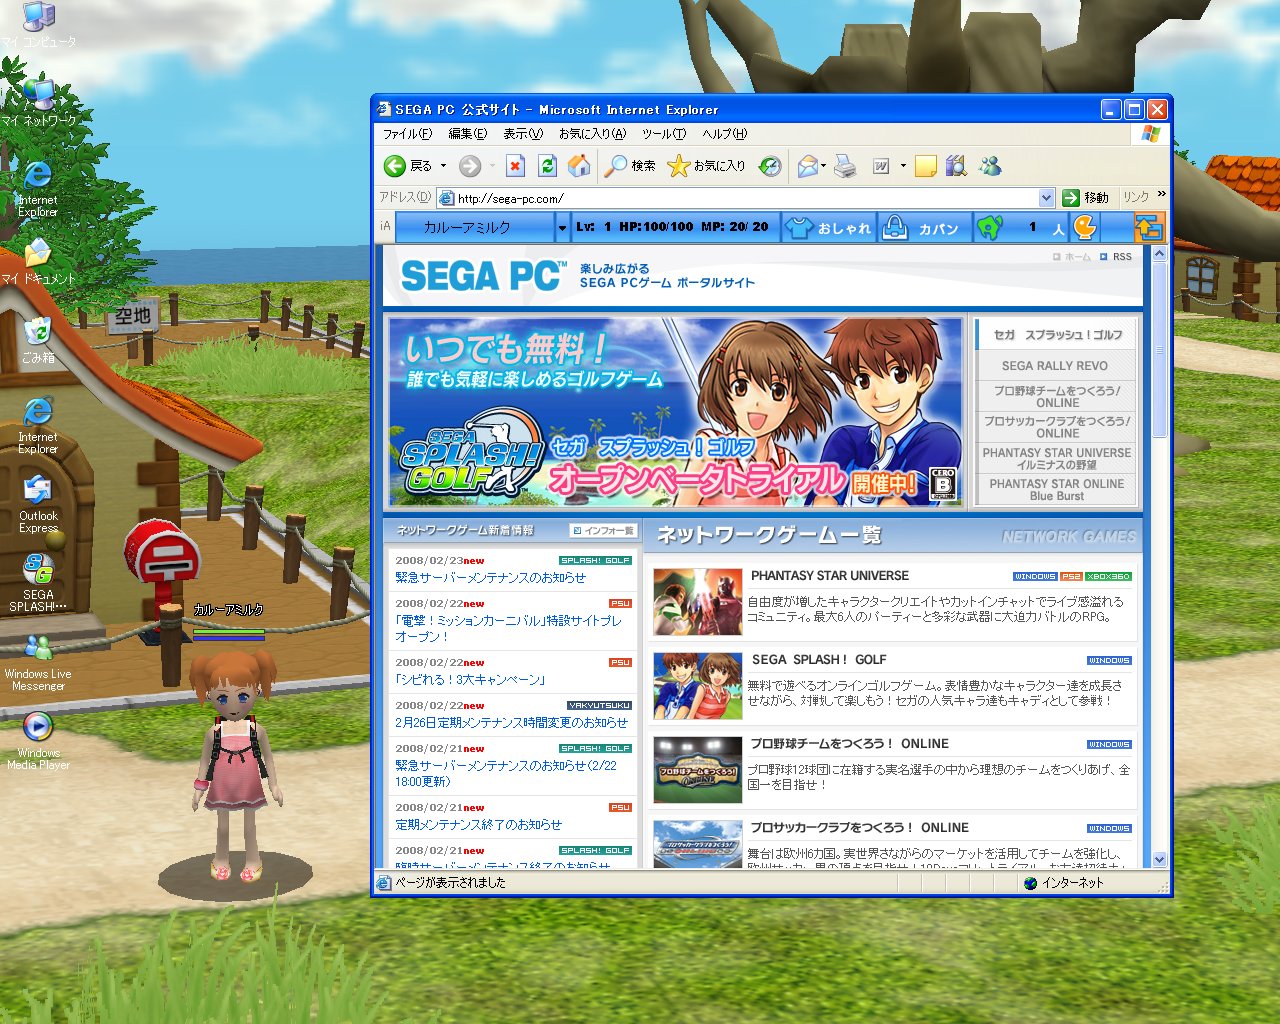Click the Splash Golf open beta banner
This screenshot has width=1280, height=1024.
coord(674,412)
